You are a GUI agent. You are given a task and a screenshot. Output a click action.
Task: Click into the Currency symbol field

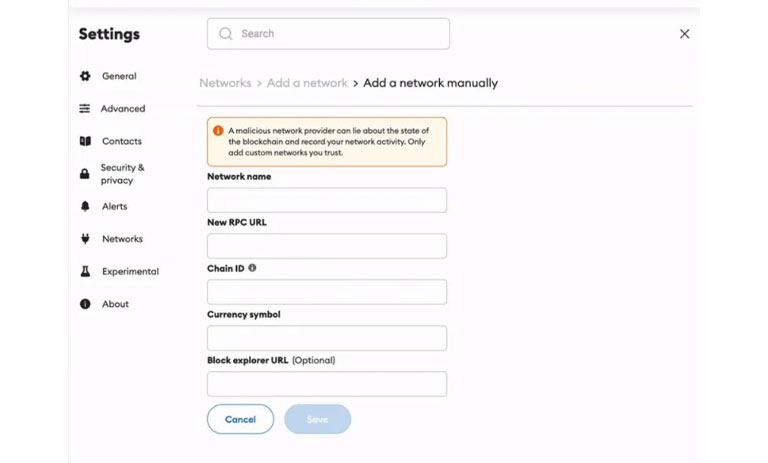327,338
